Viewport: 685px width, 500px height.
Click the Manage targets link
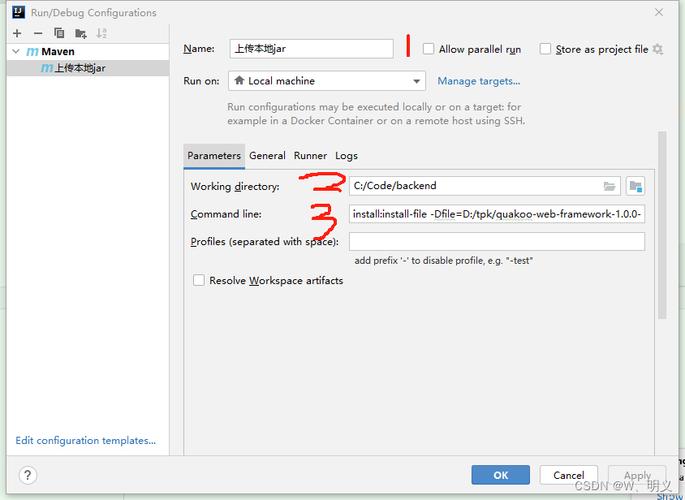pyautogui.click(x=479, y=81)
